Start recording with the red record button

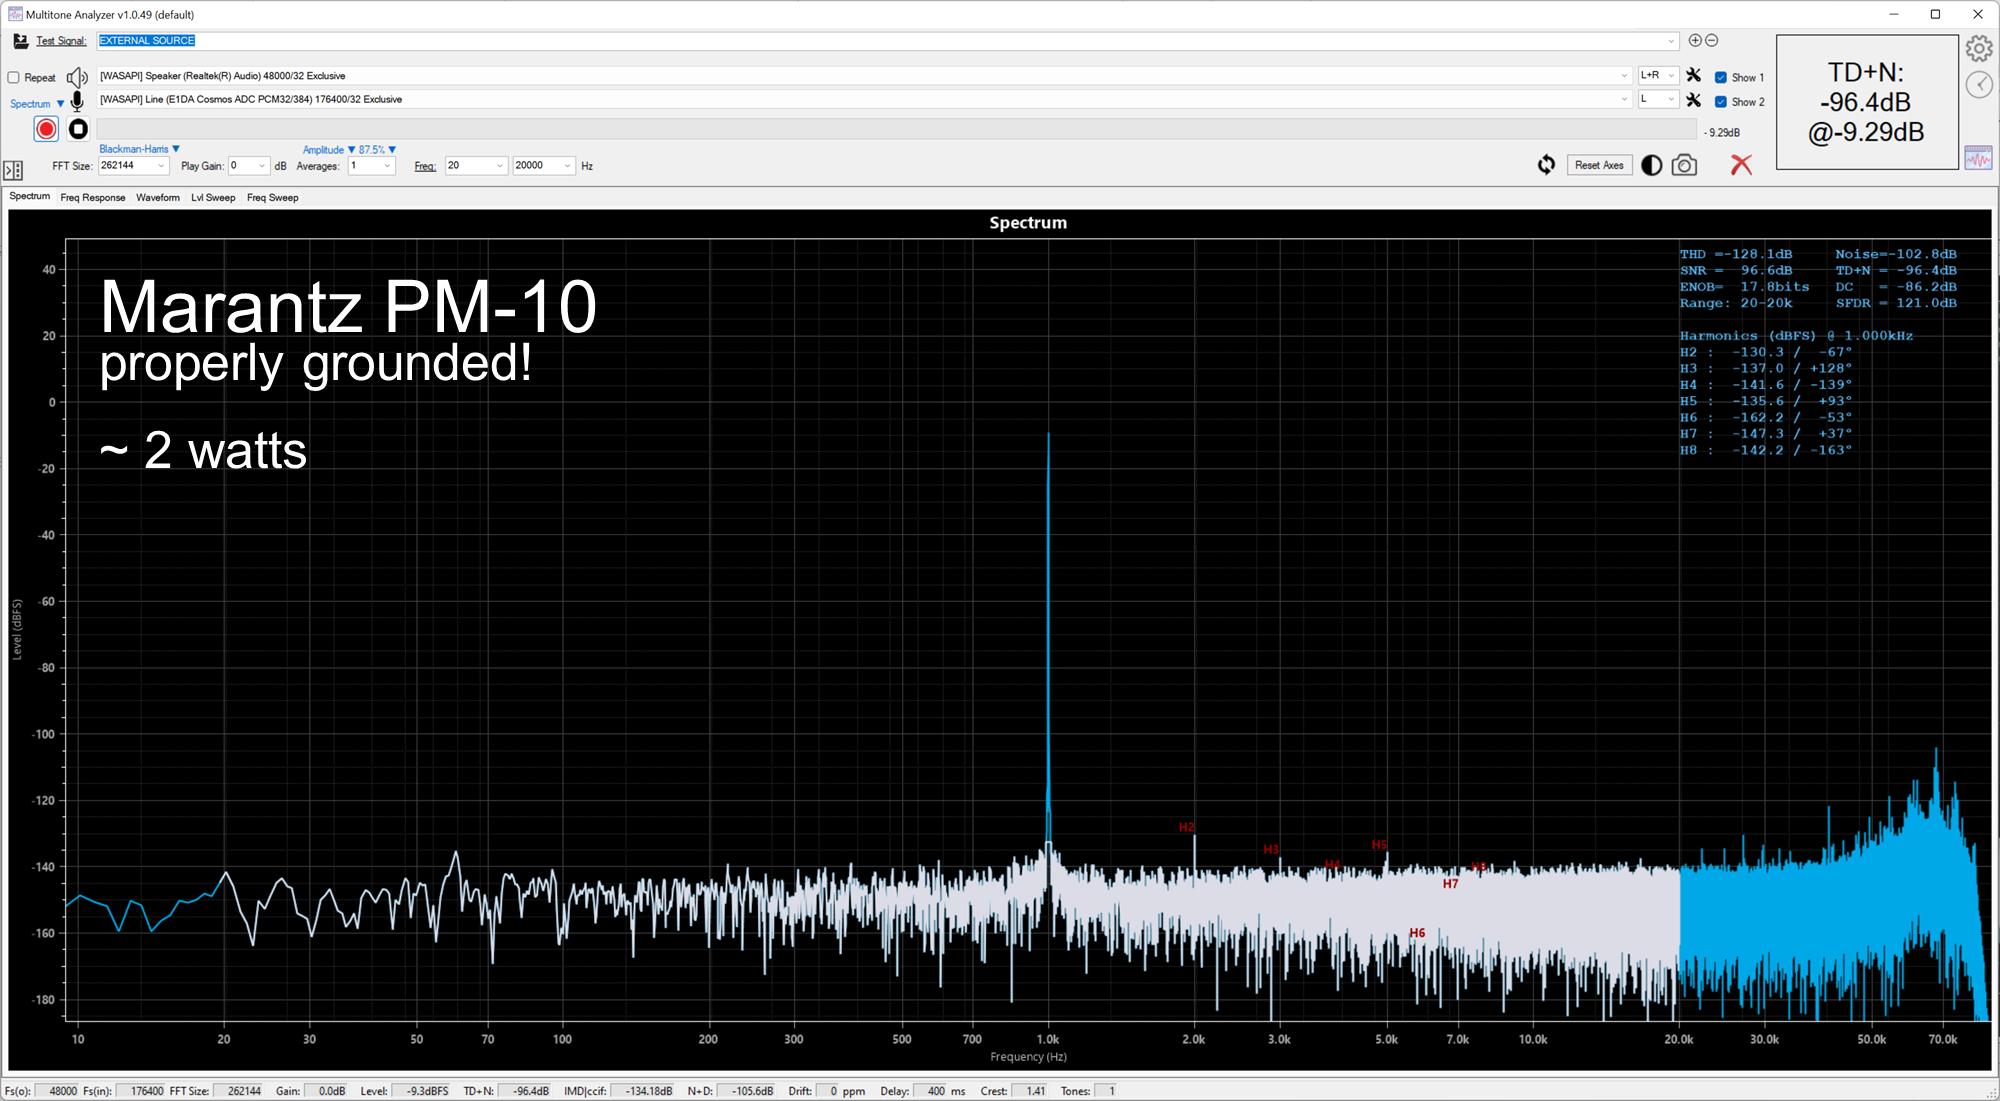click(x=46, y=129)
